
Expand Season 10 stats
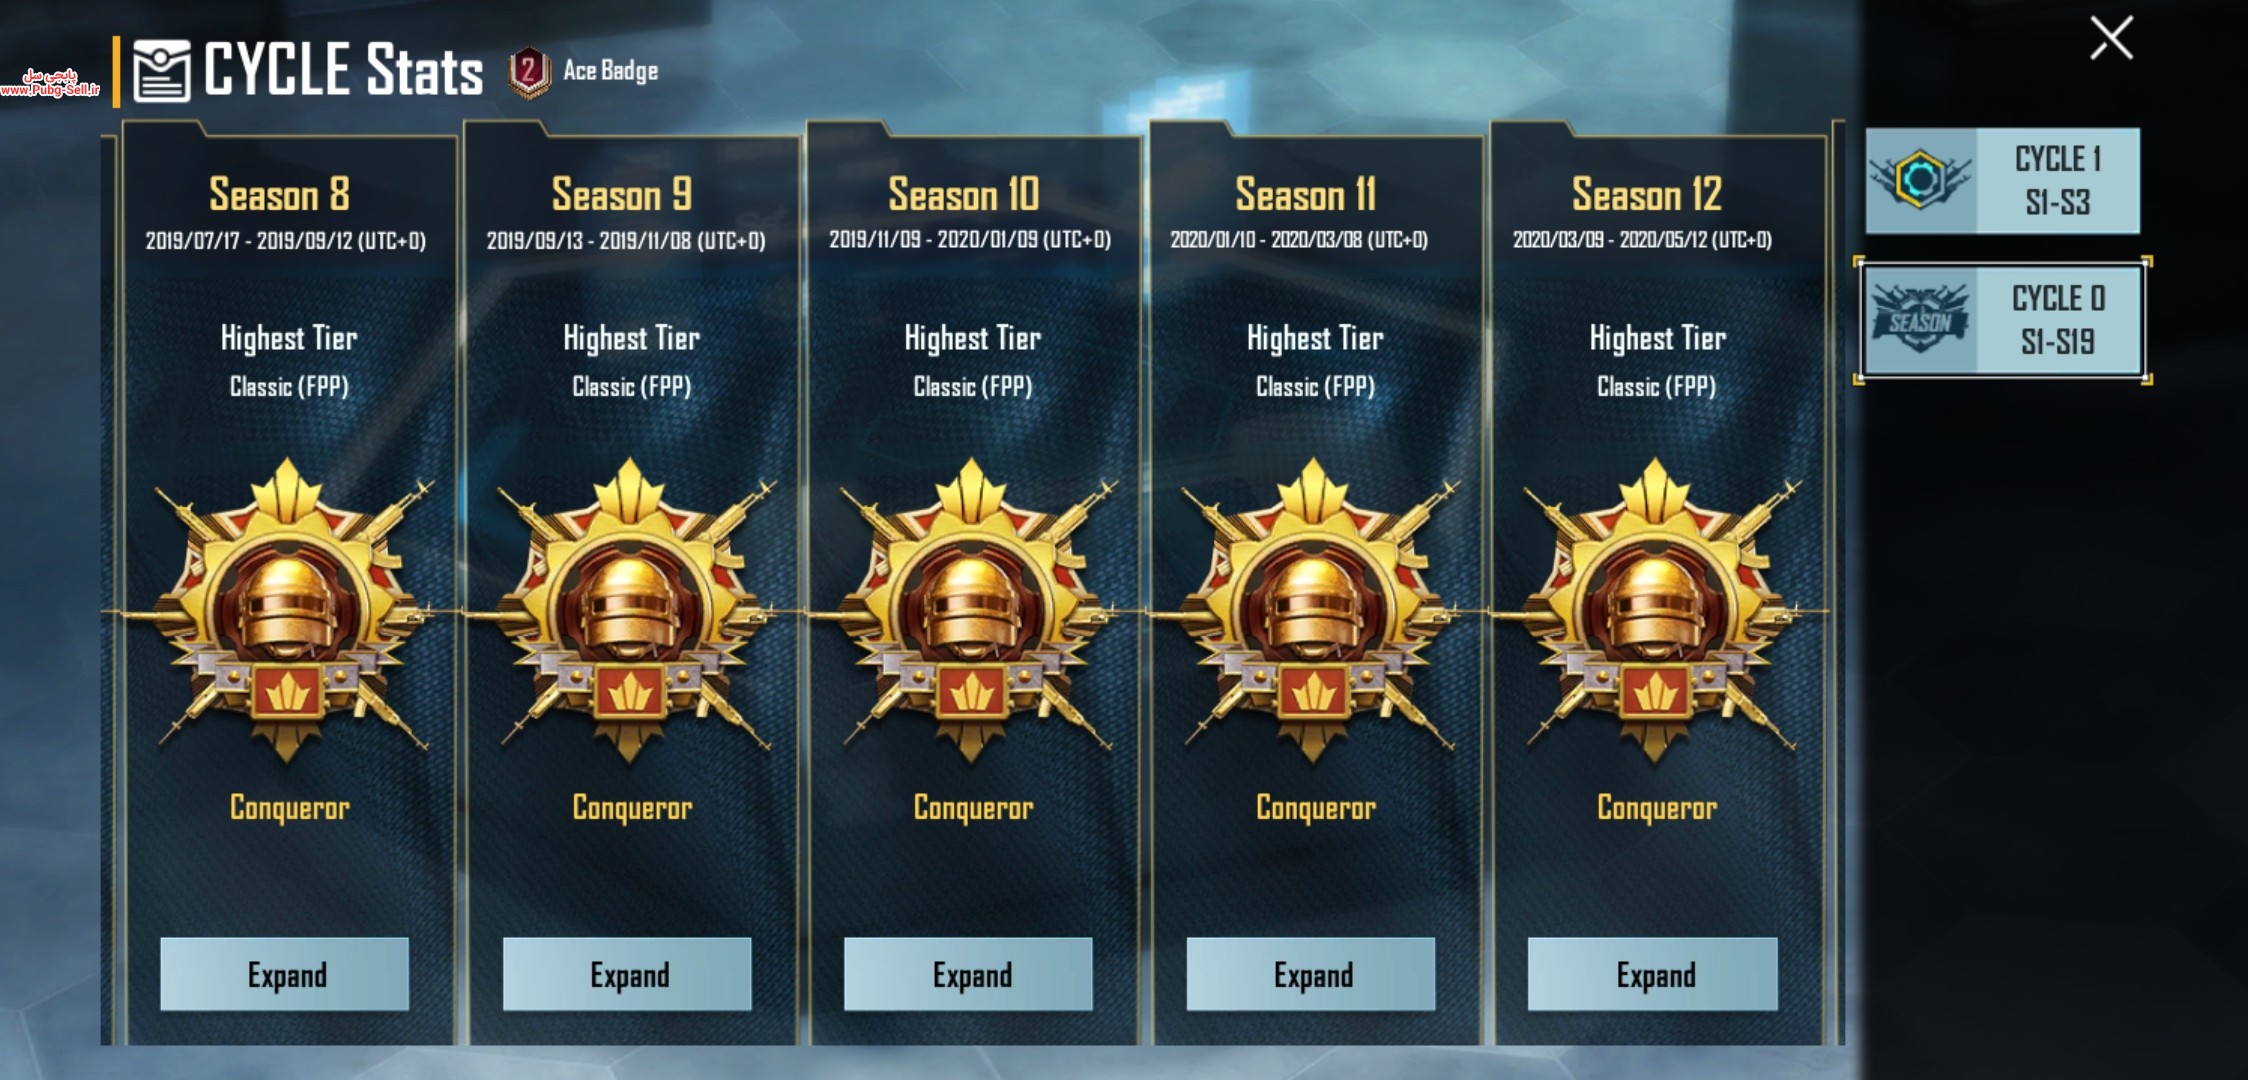pos(968,974)
